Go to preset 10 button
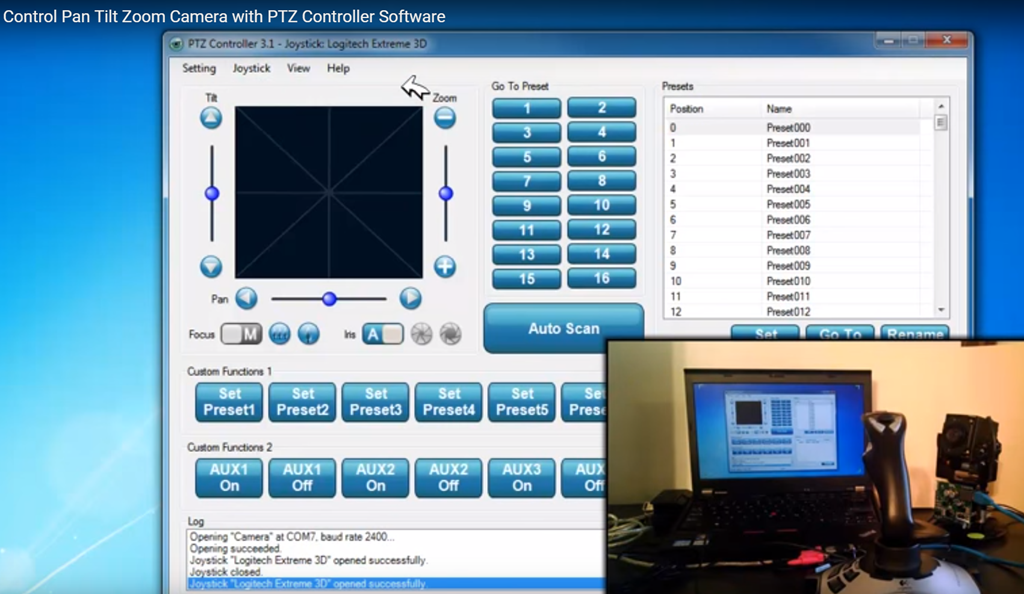This screenshot has width=1024, height=594. [x=601, y=206]
